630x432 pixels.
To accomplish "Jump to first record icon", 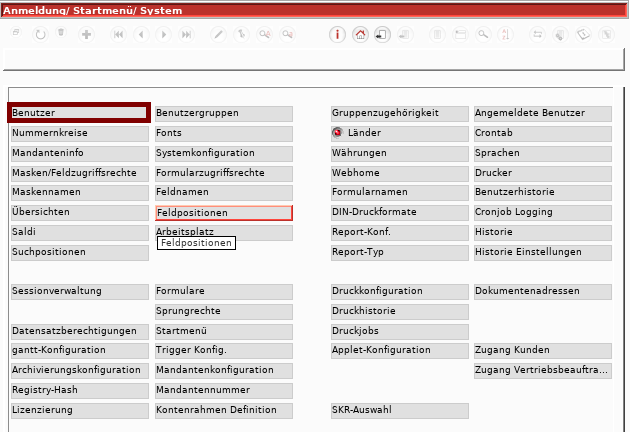I will coord(118,35).
